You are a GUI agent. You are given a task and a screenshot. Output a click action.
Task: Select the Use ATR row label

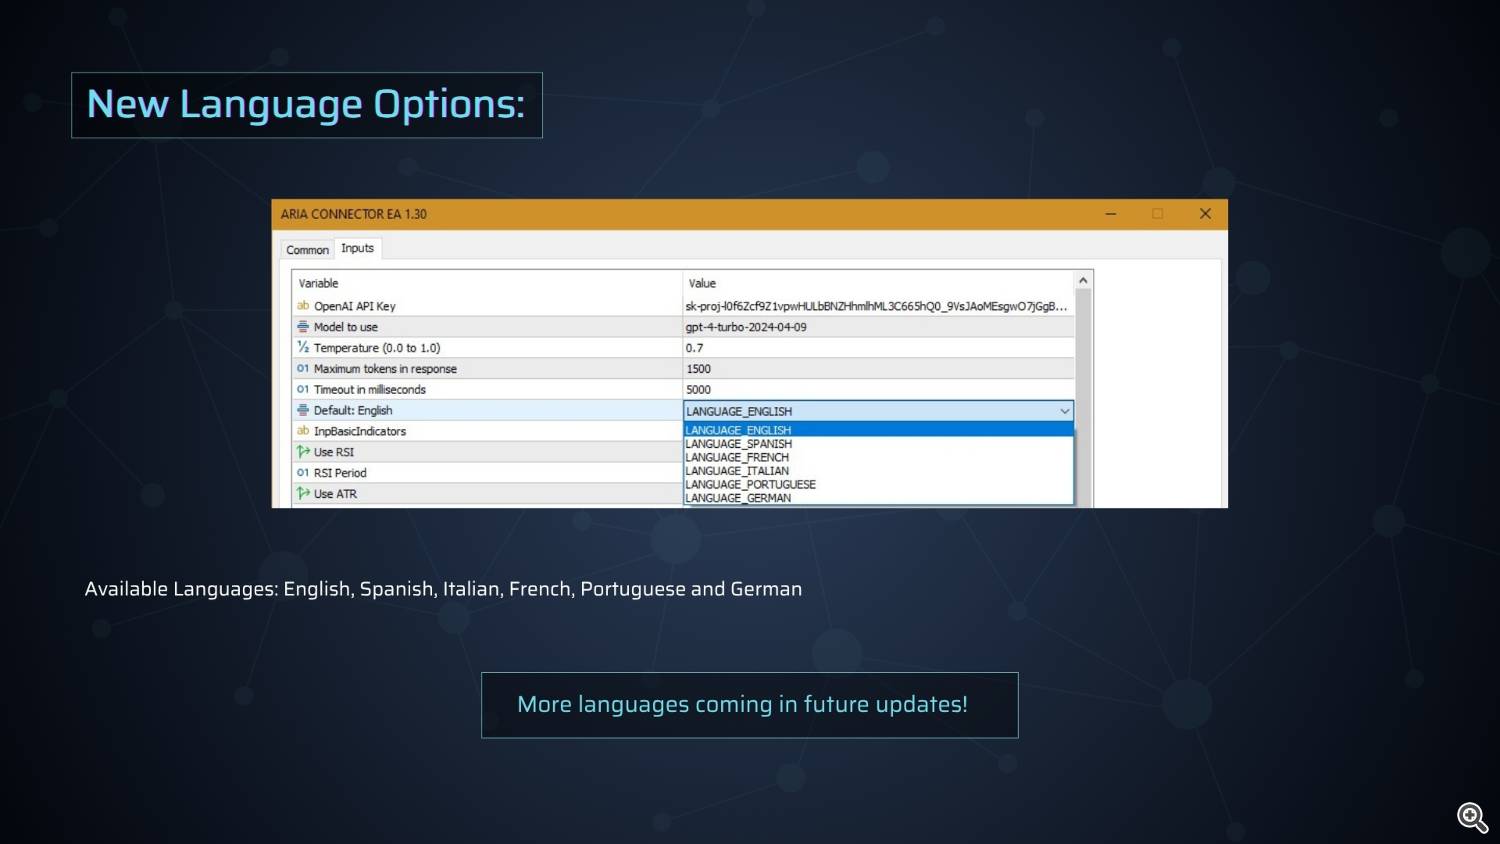point(335,494)
